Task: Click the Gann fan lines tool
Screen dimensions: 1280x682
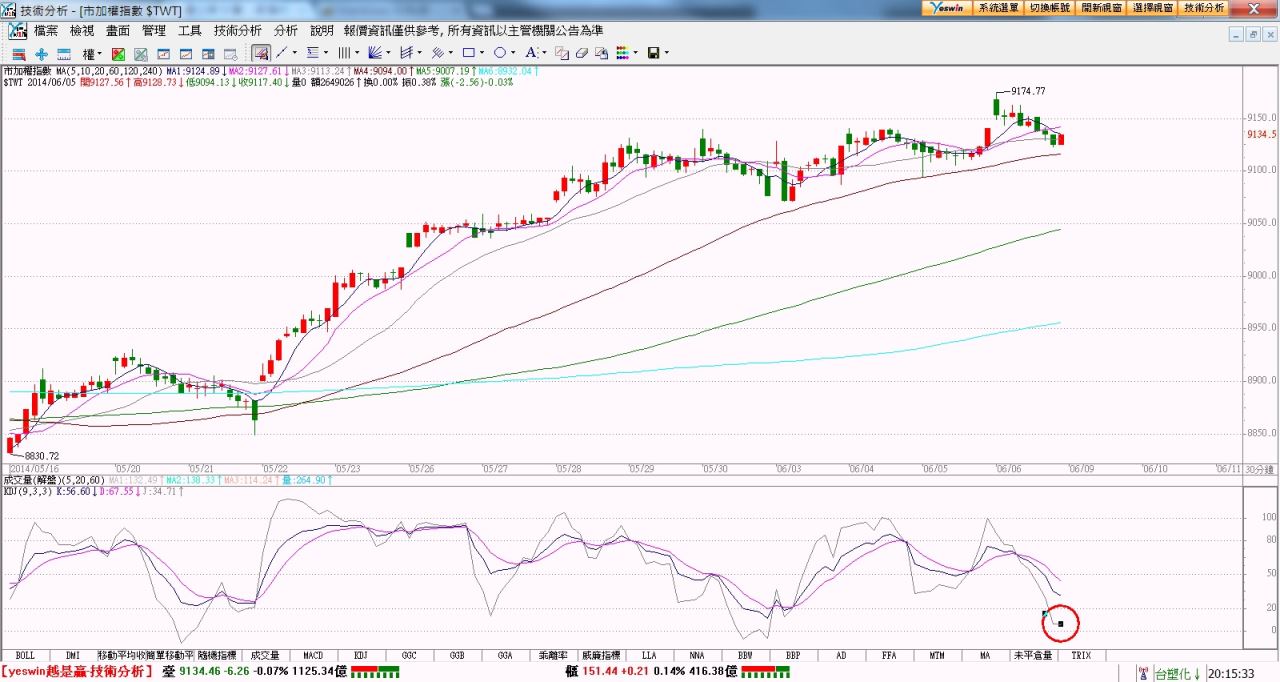Action: coord(376,52)
